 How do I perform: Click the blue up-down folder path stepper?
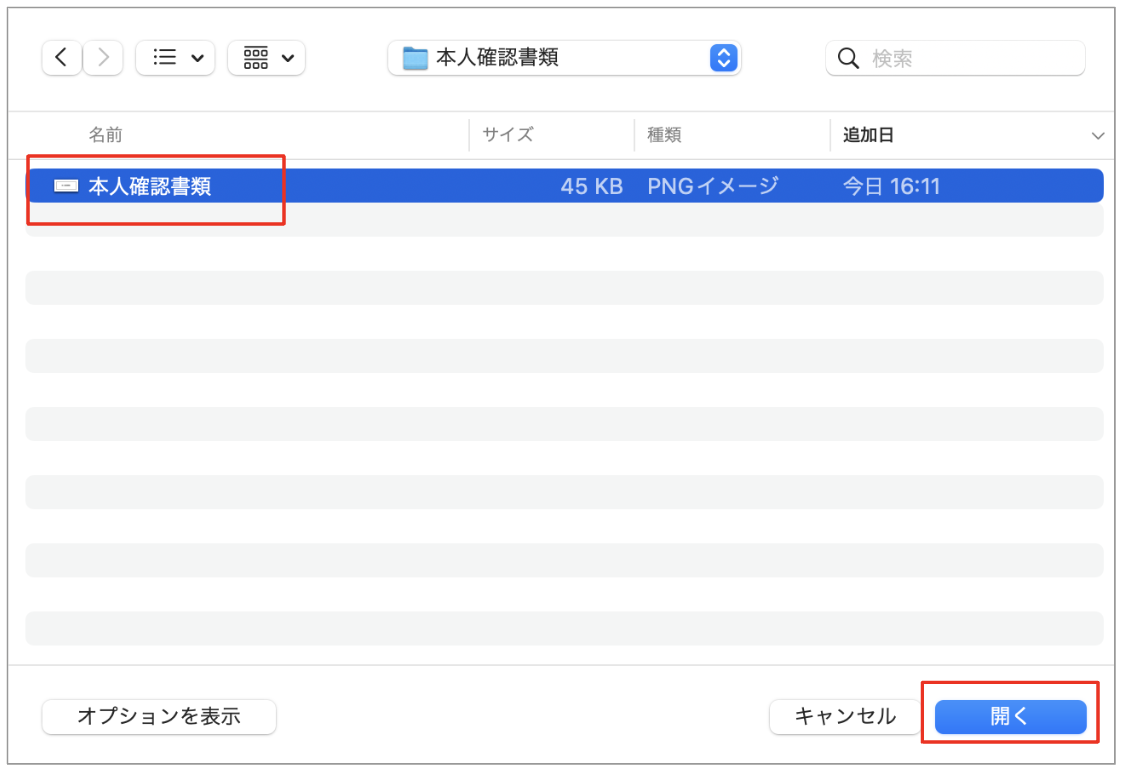click(724, 58)
